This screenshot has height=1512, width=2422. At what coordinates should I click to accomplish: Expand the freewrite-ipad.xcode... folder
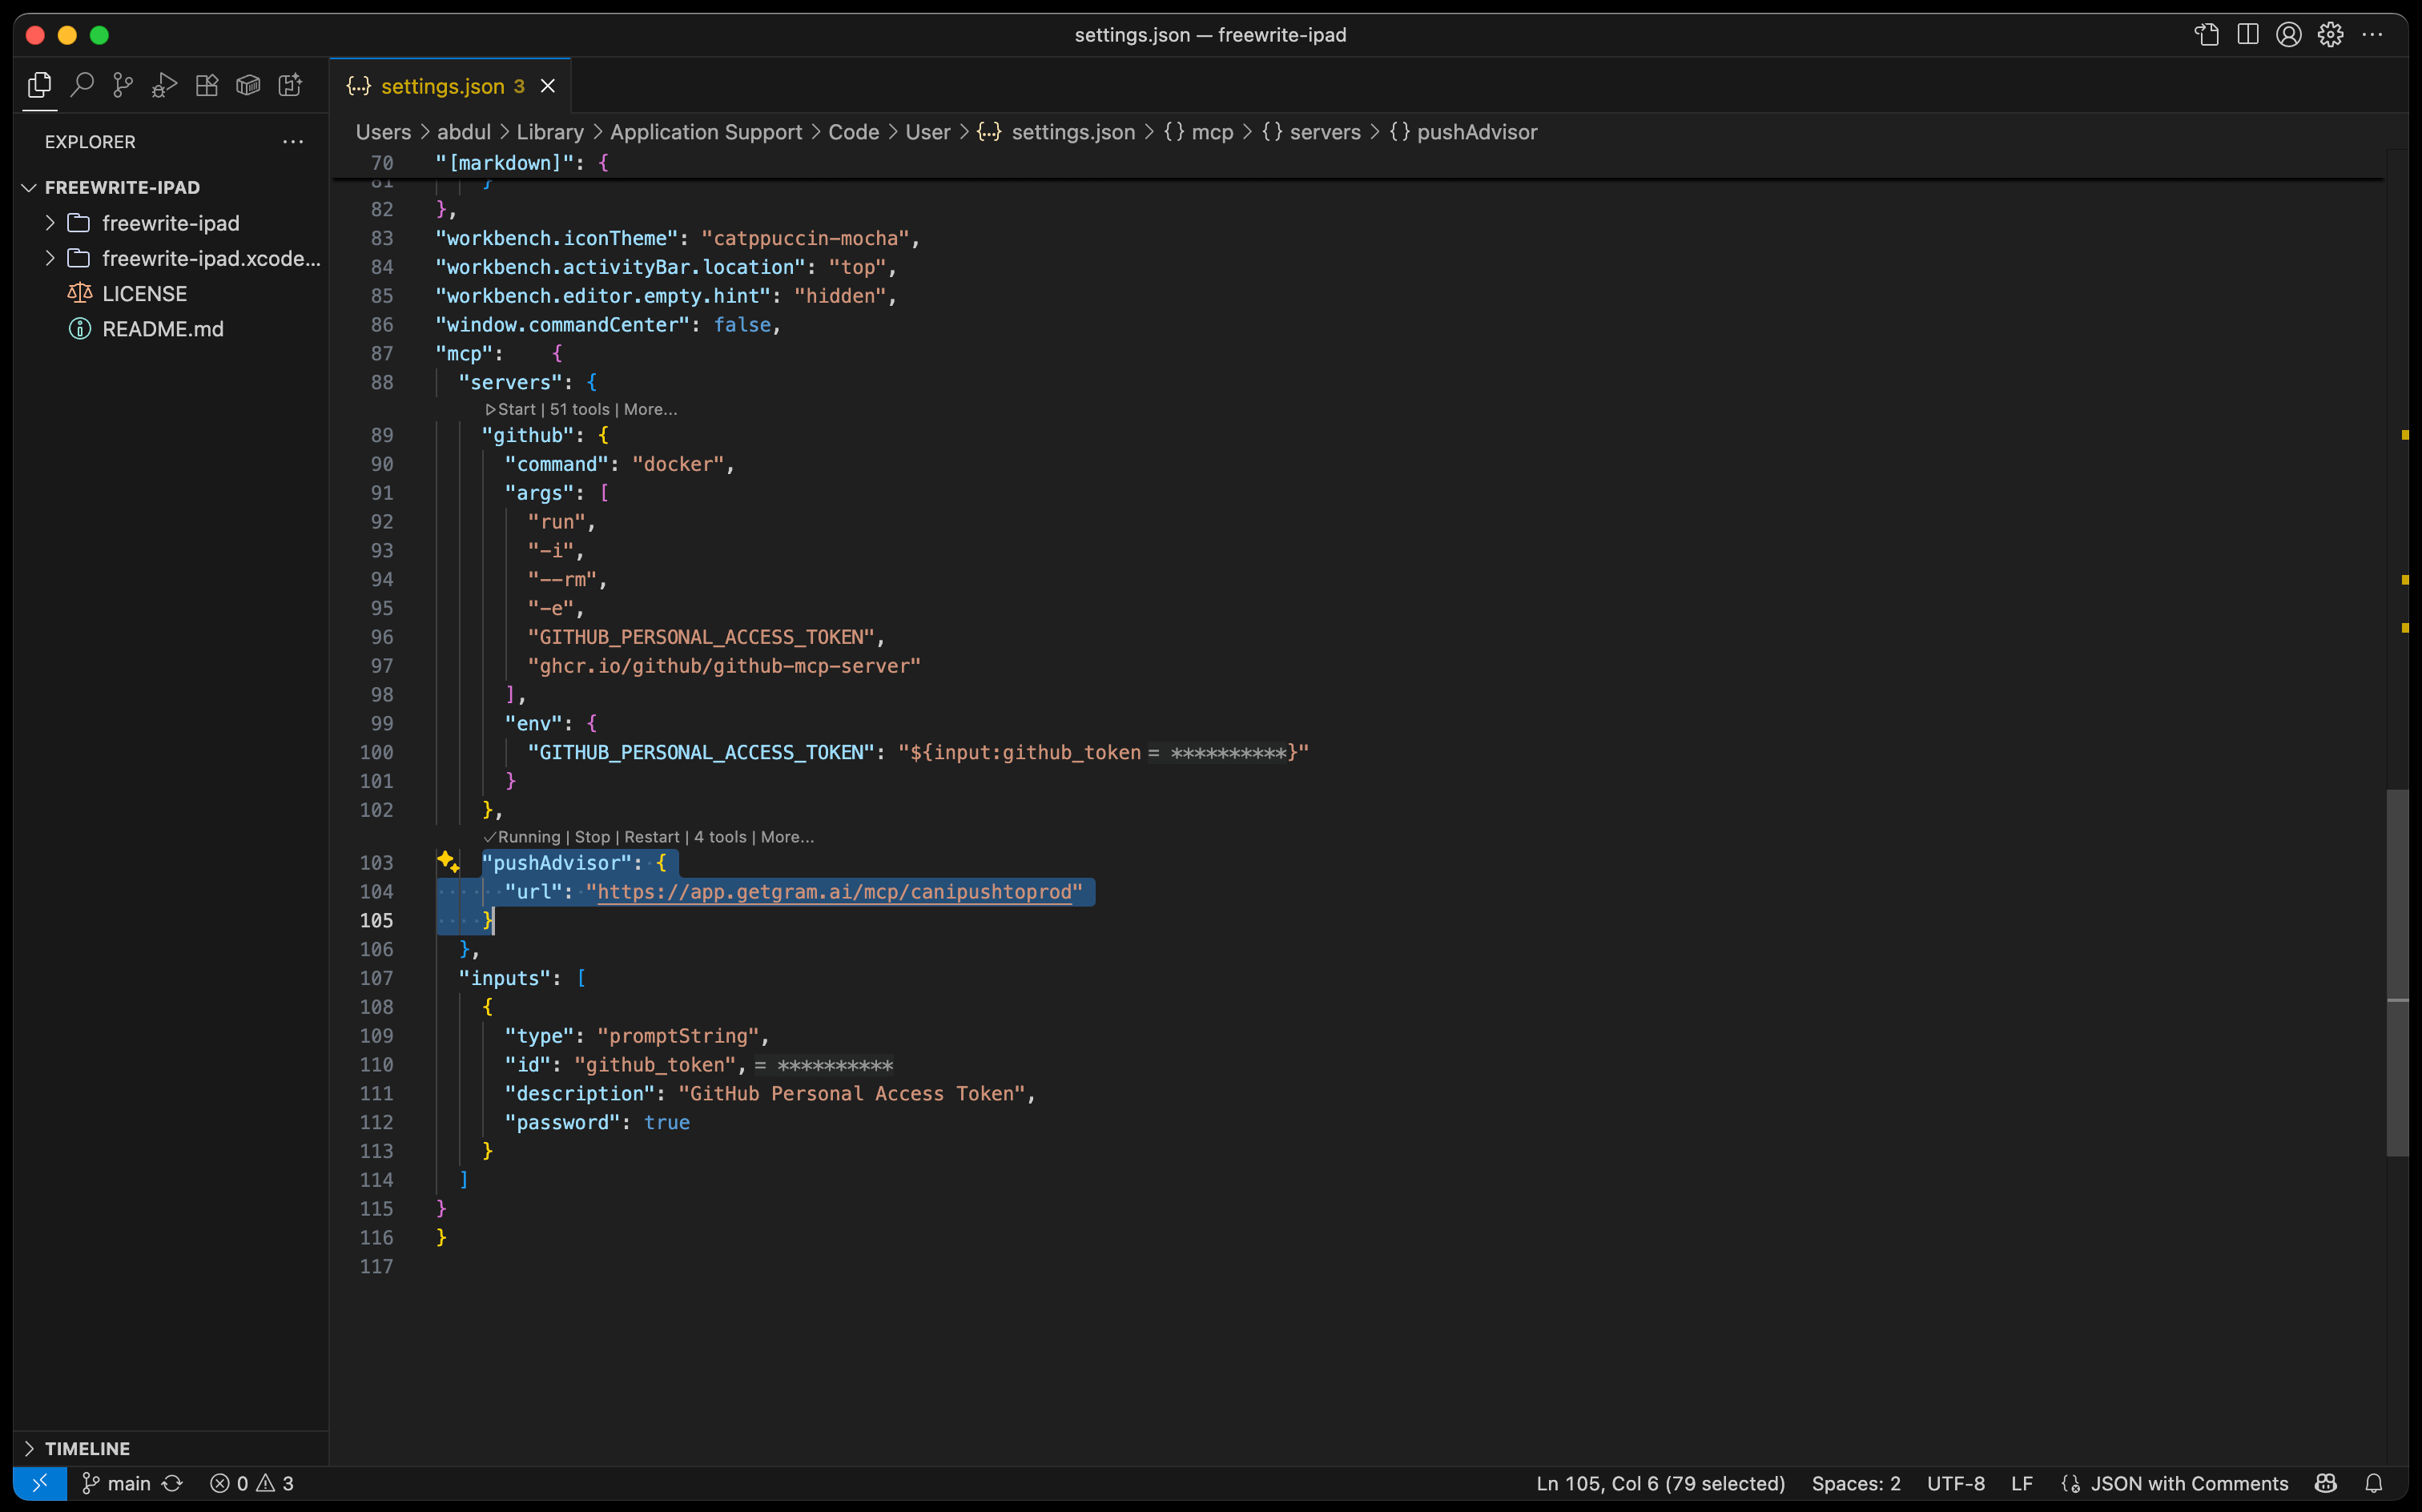pyautogui.click(x=50, y=258)
